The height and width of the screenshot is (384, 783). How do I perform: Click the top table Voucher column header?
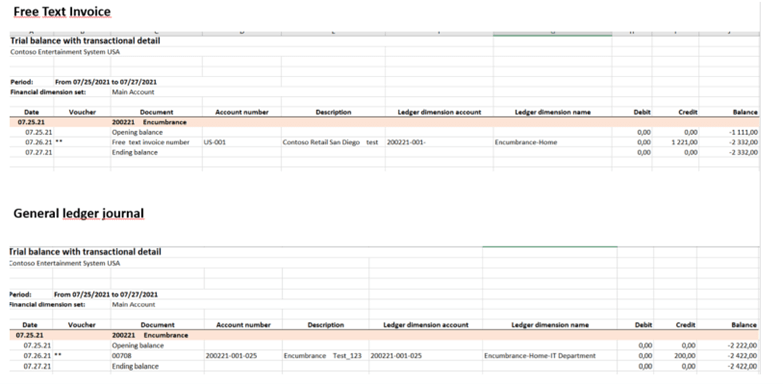[x=82, y=112]
